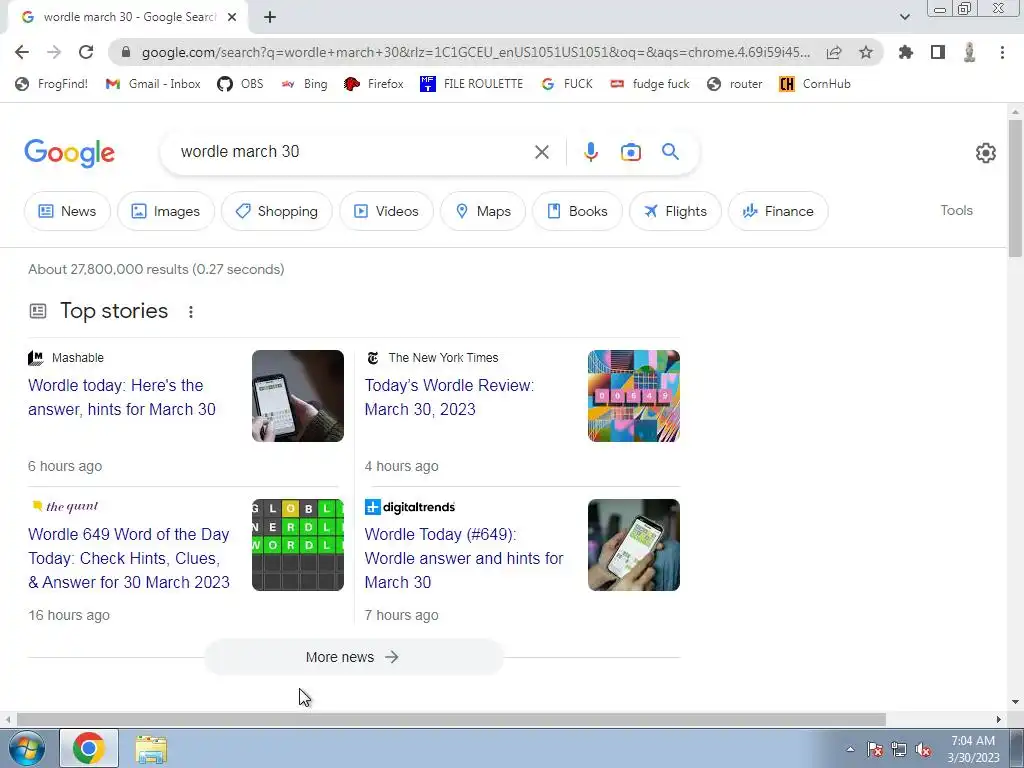Open the Windows Start menu
The image size is (1024, 768).
coord(25,748)
